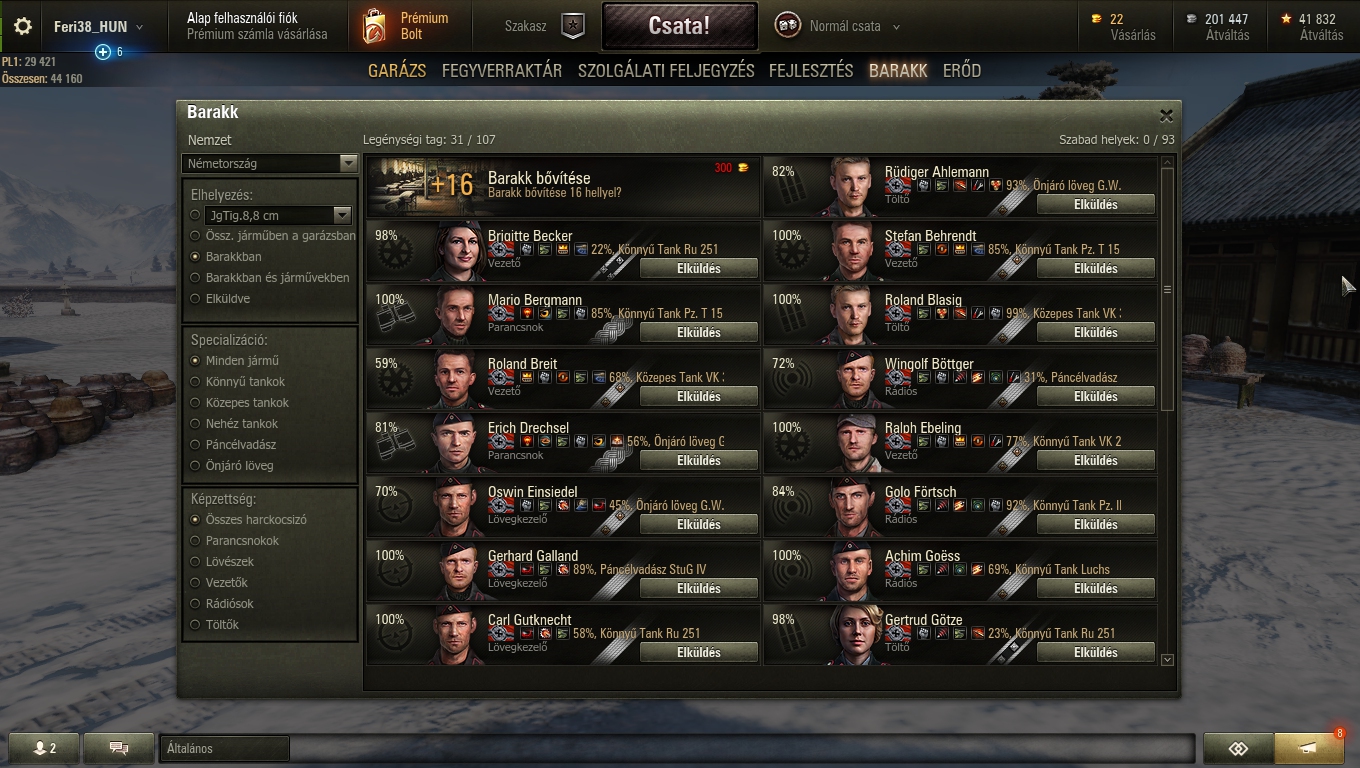Open the JgTig.8,8 cm vehicle dropdown
1360x768 pixels.
[x=278, y=215]
